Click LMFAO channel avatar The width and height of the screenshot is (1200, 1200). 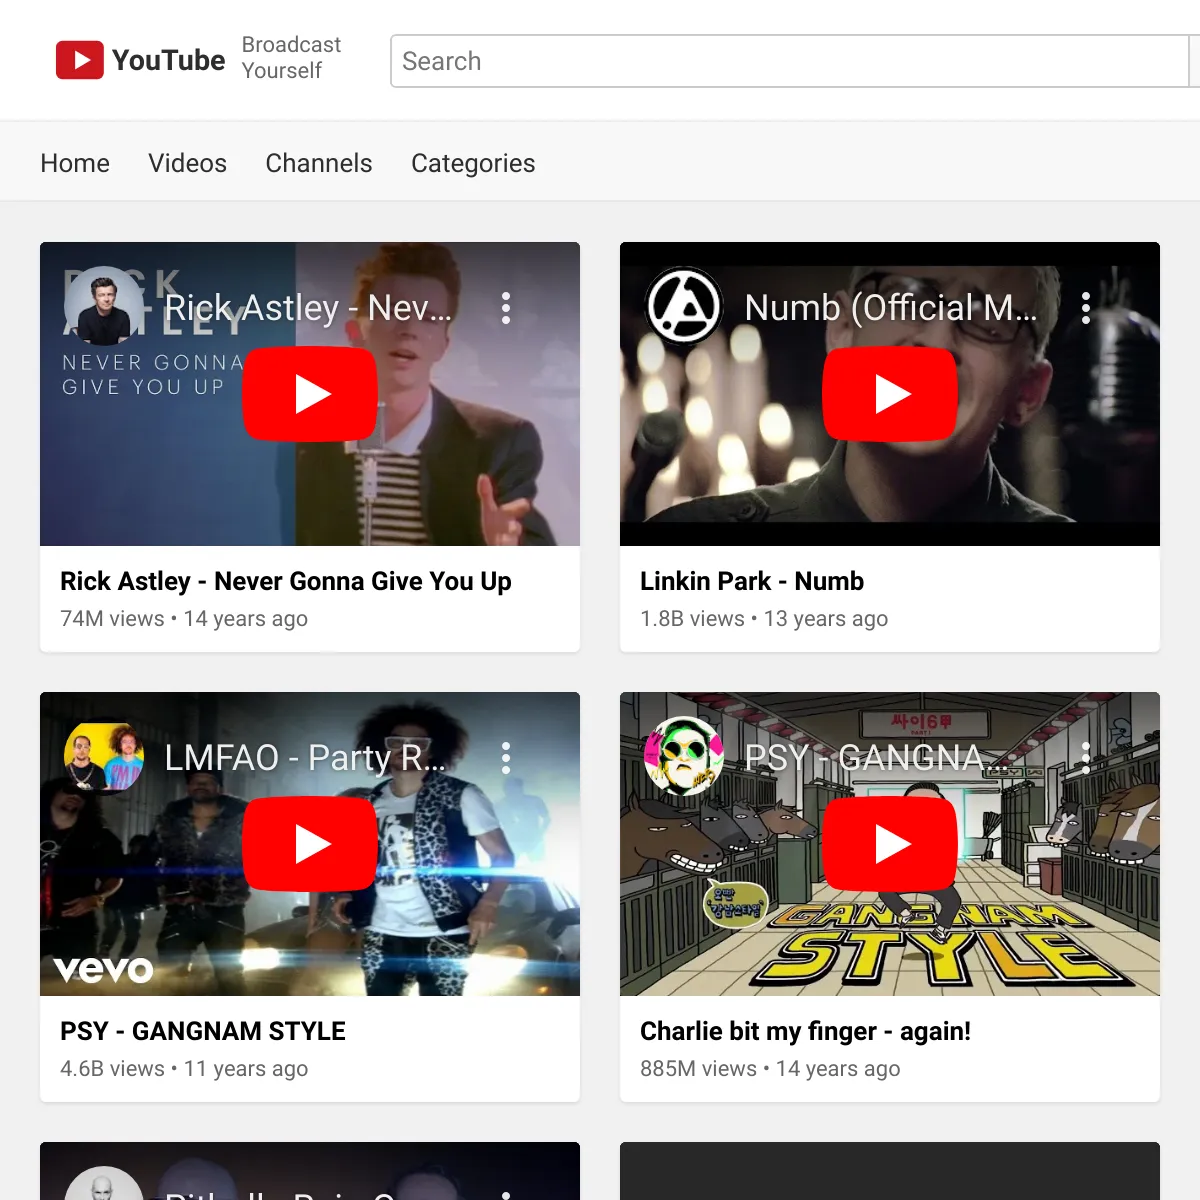coord(104,756)
